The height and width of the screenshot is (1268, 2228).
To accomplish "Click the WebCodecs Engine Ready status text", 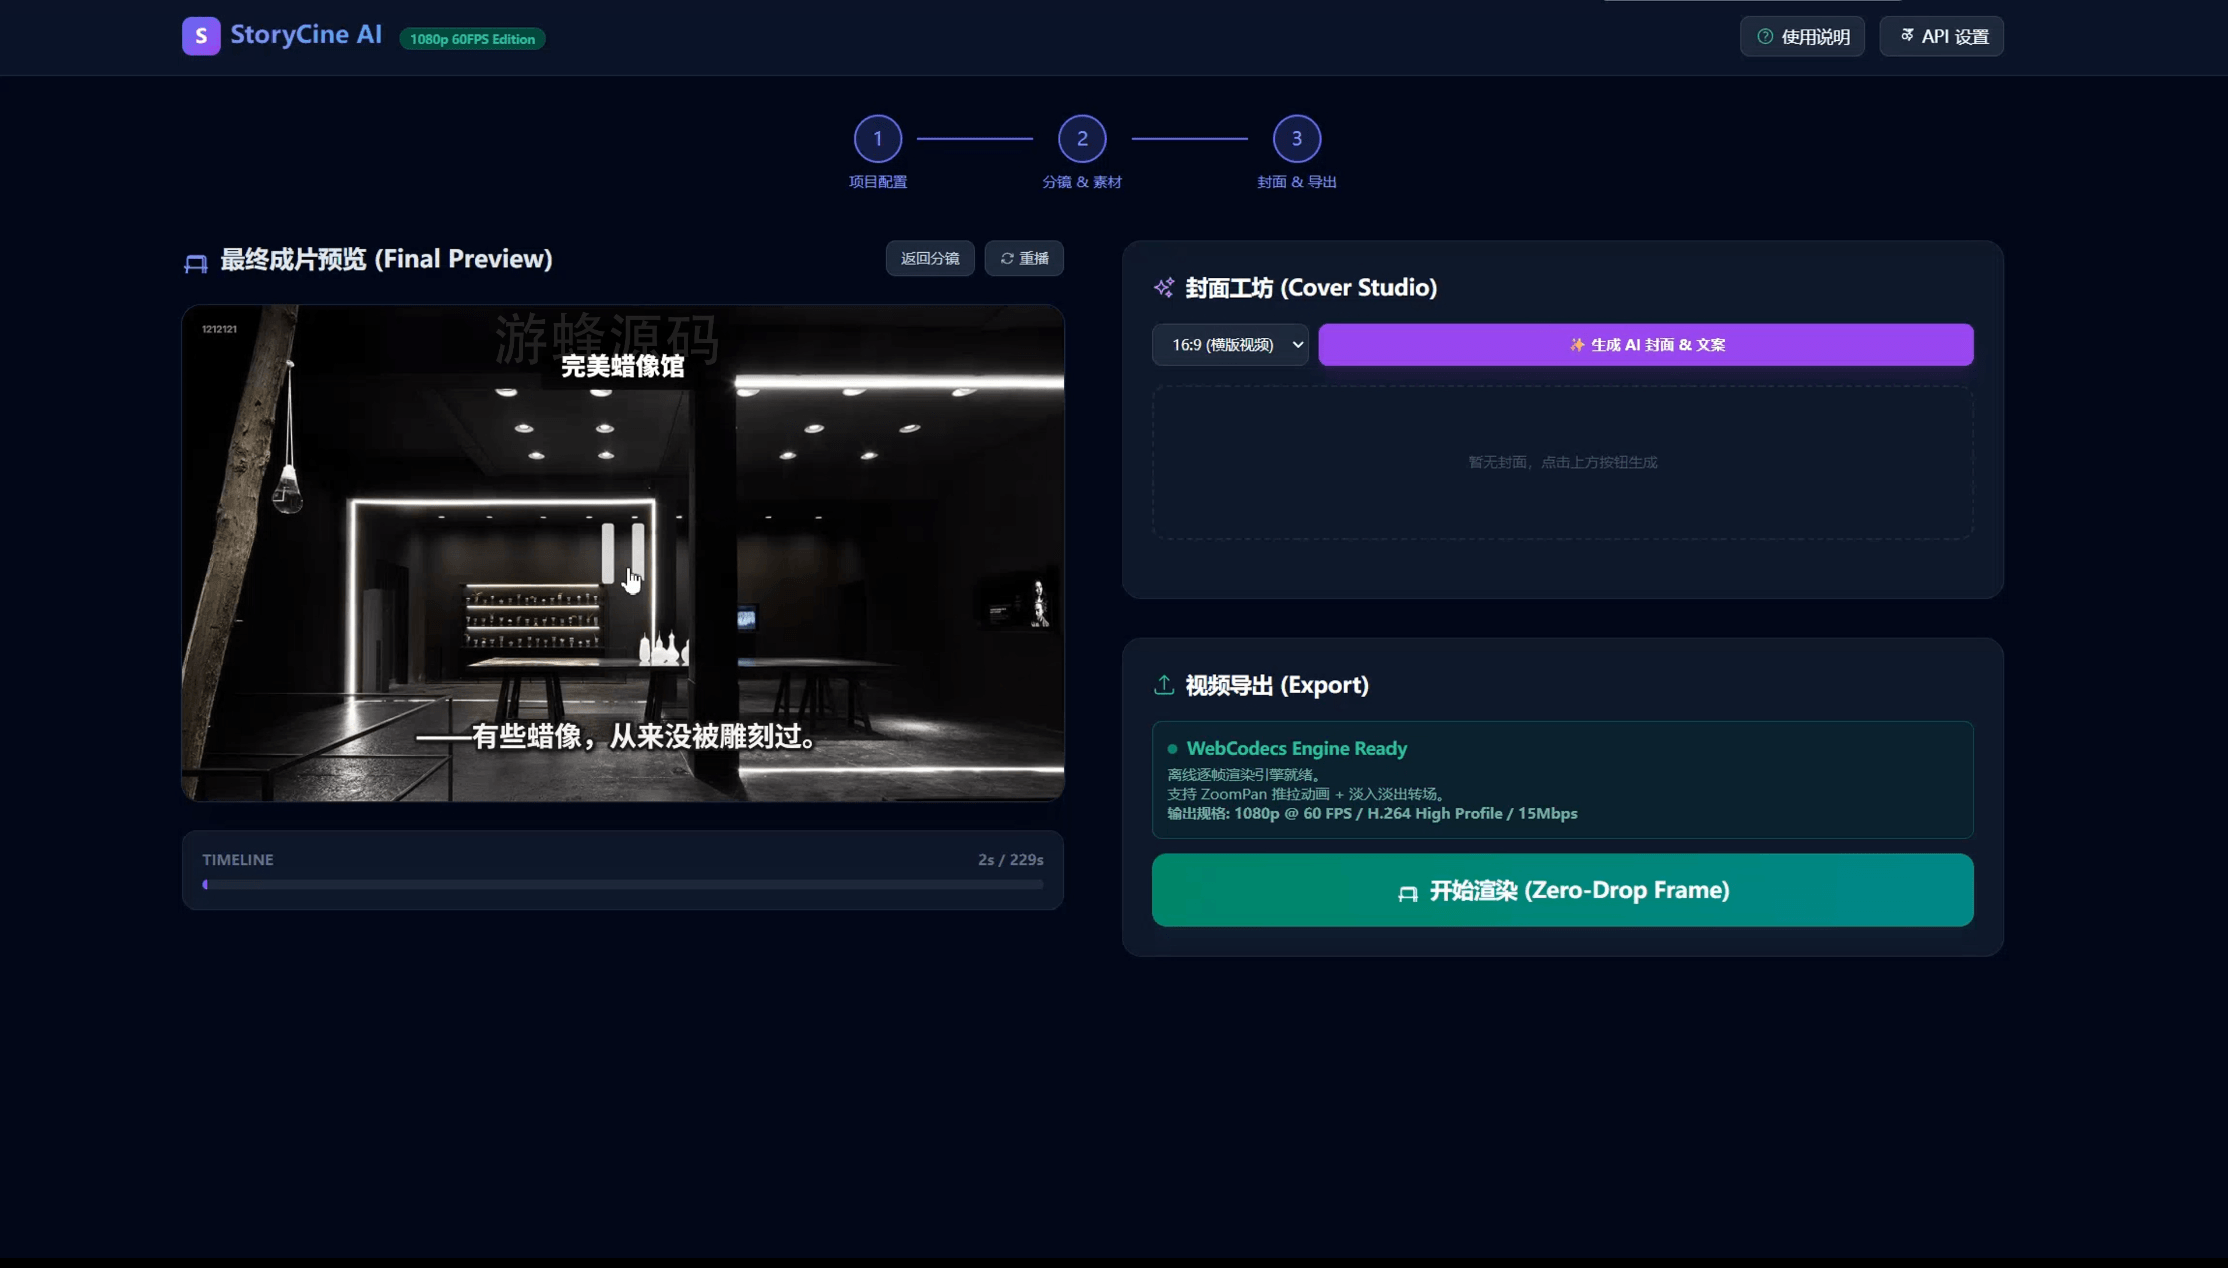I will click(x=1296, y=749).
